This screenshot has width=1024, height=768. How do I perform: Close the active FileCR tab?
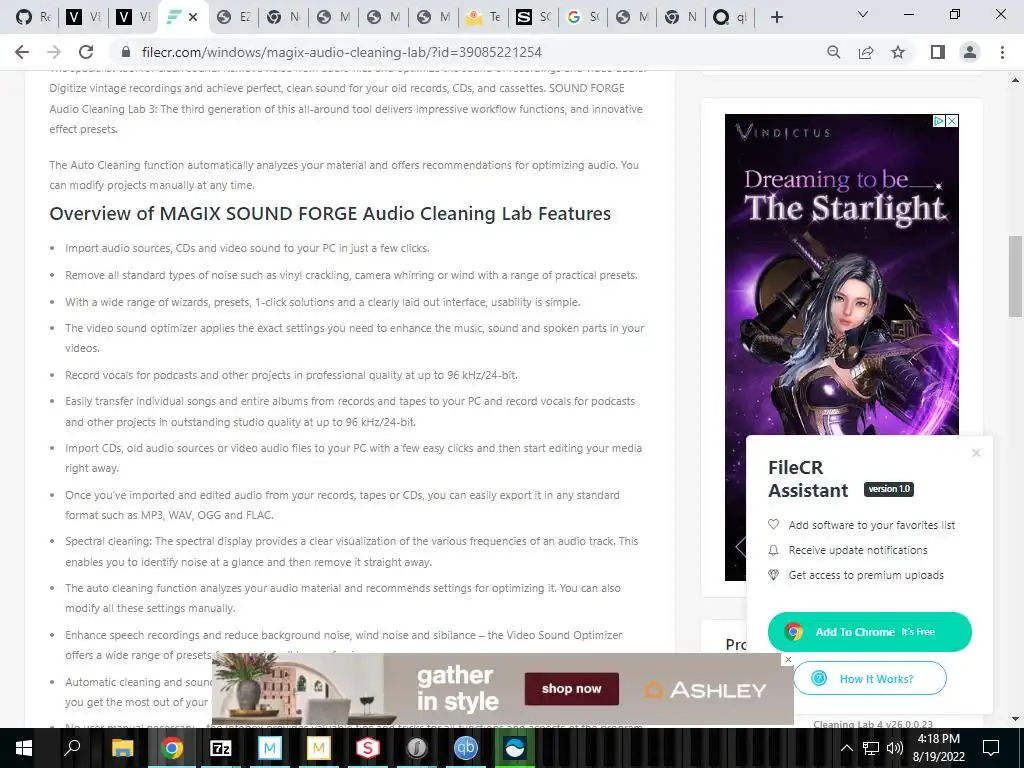pyautogui.click(x=193, y=18)
